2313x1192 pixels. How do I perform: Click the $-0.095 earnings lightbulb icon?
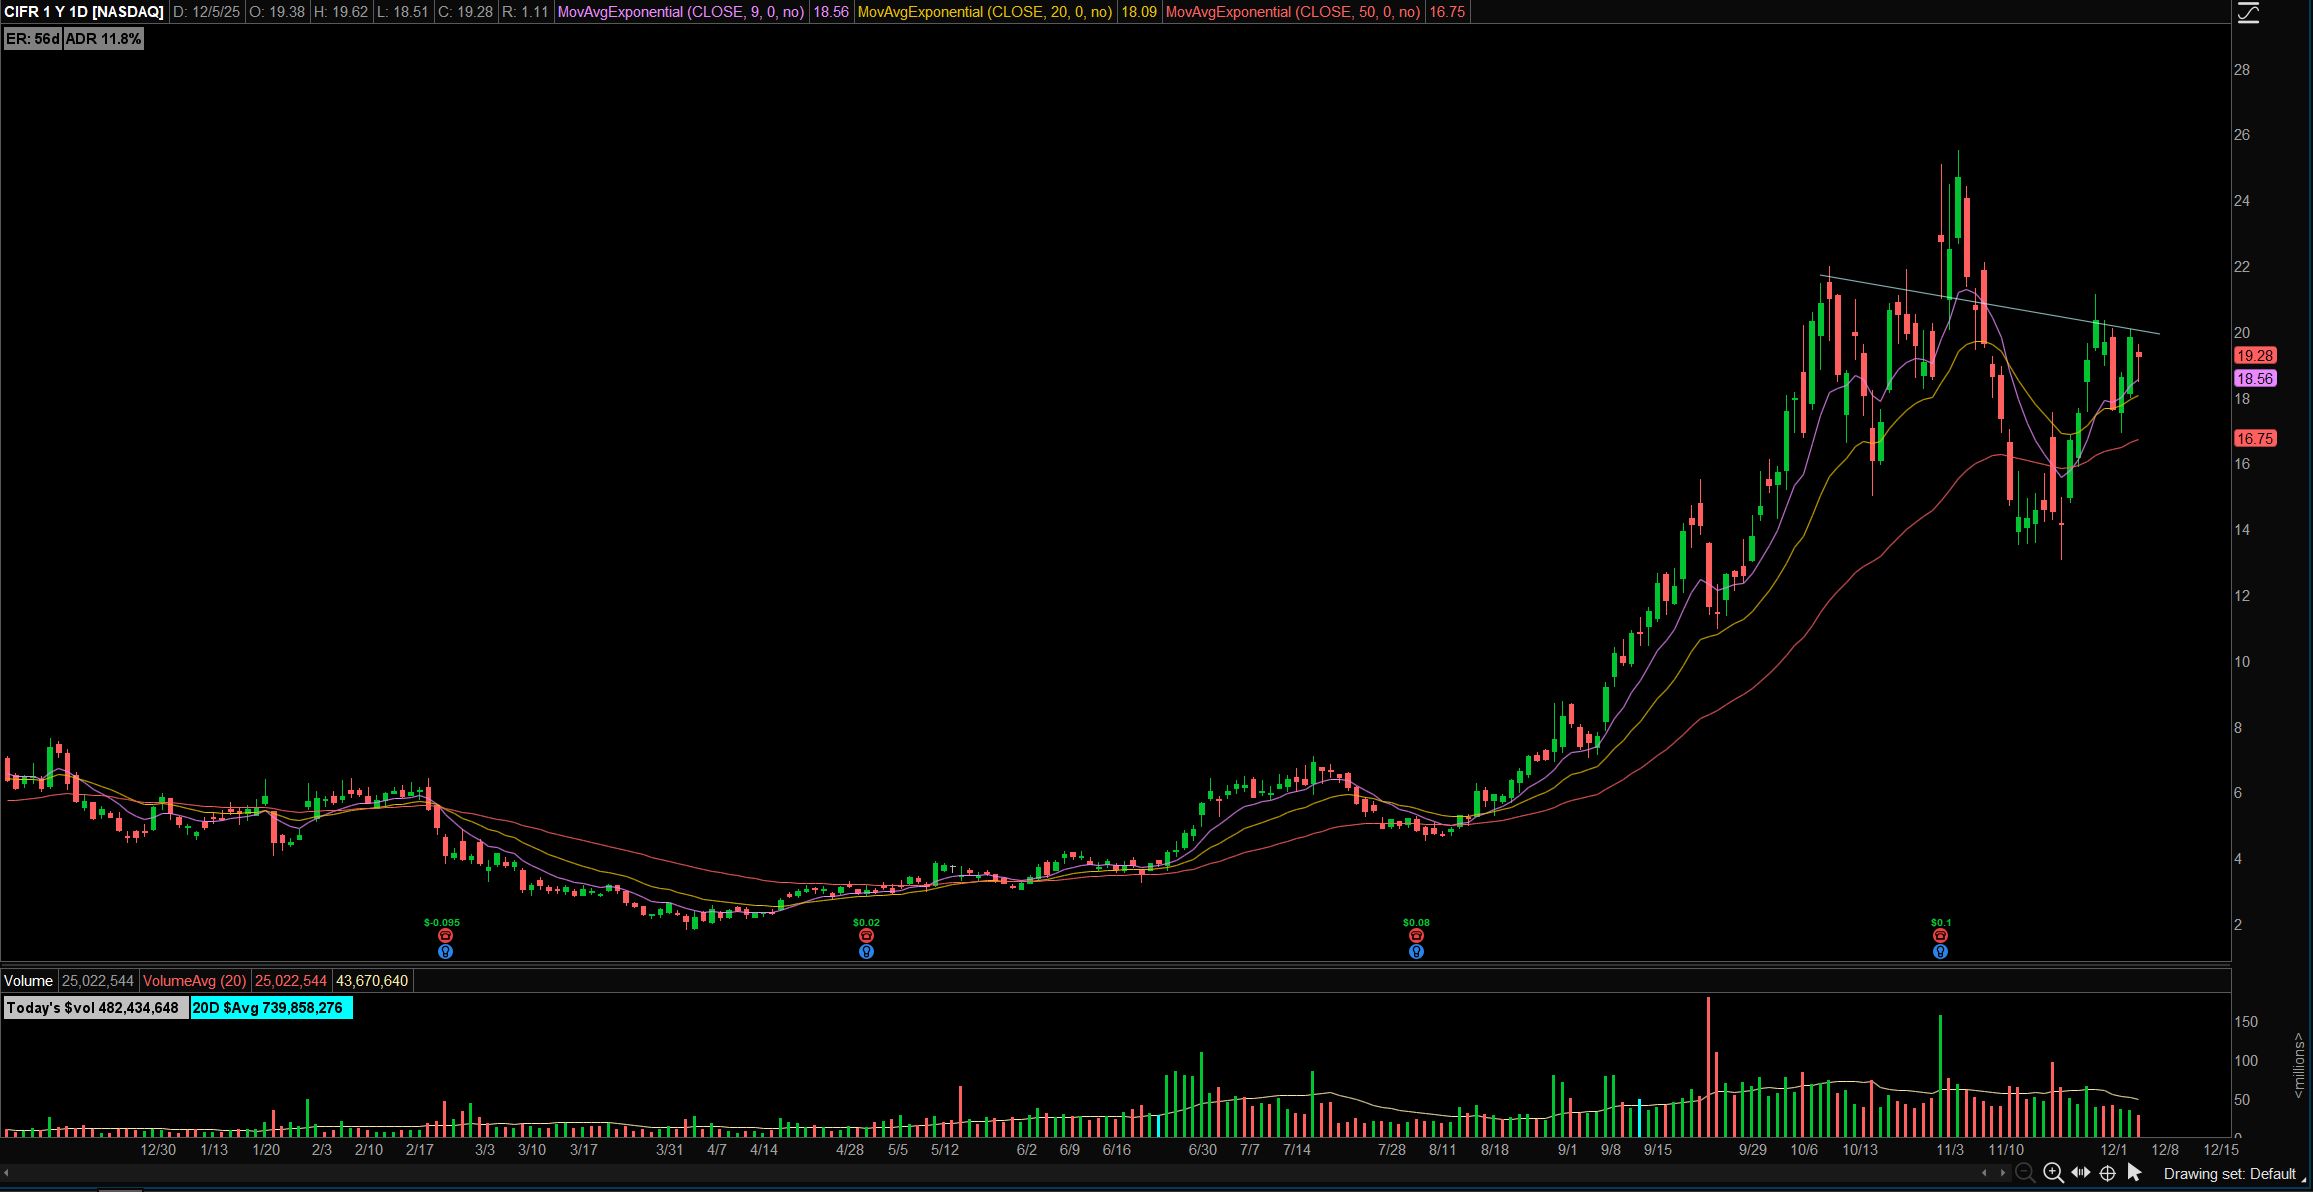[x=445, y=952]
